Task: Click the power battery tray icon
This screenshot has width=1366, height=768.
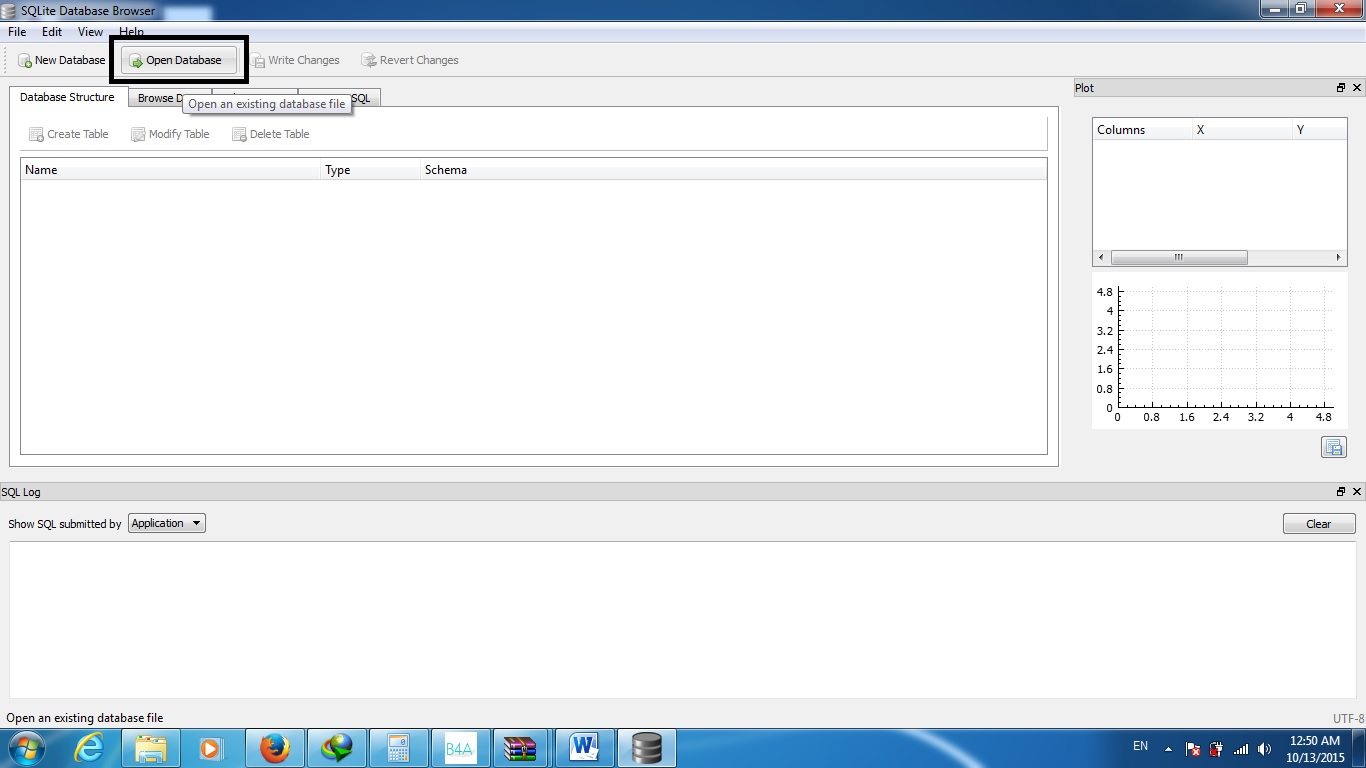Action: point(1216,749)
